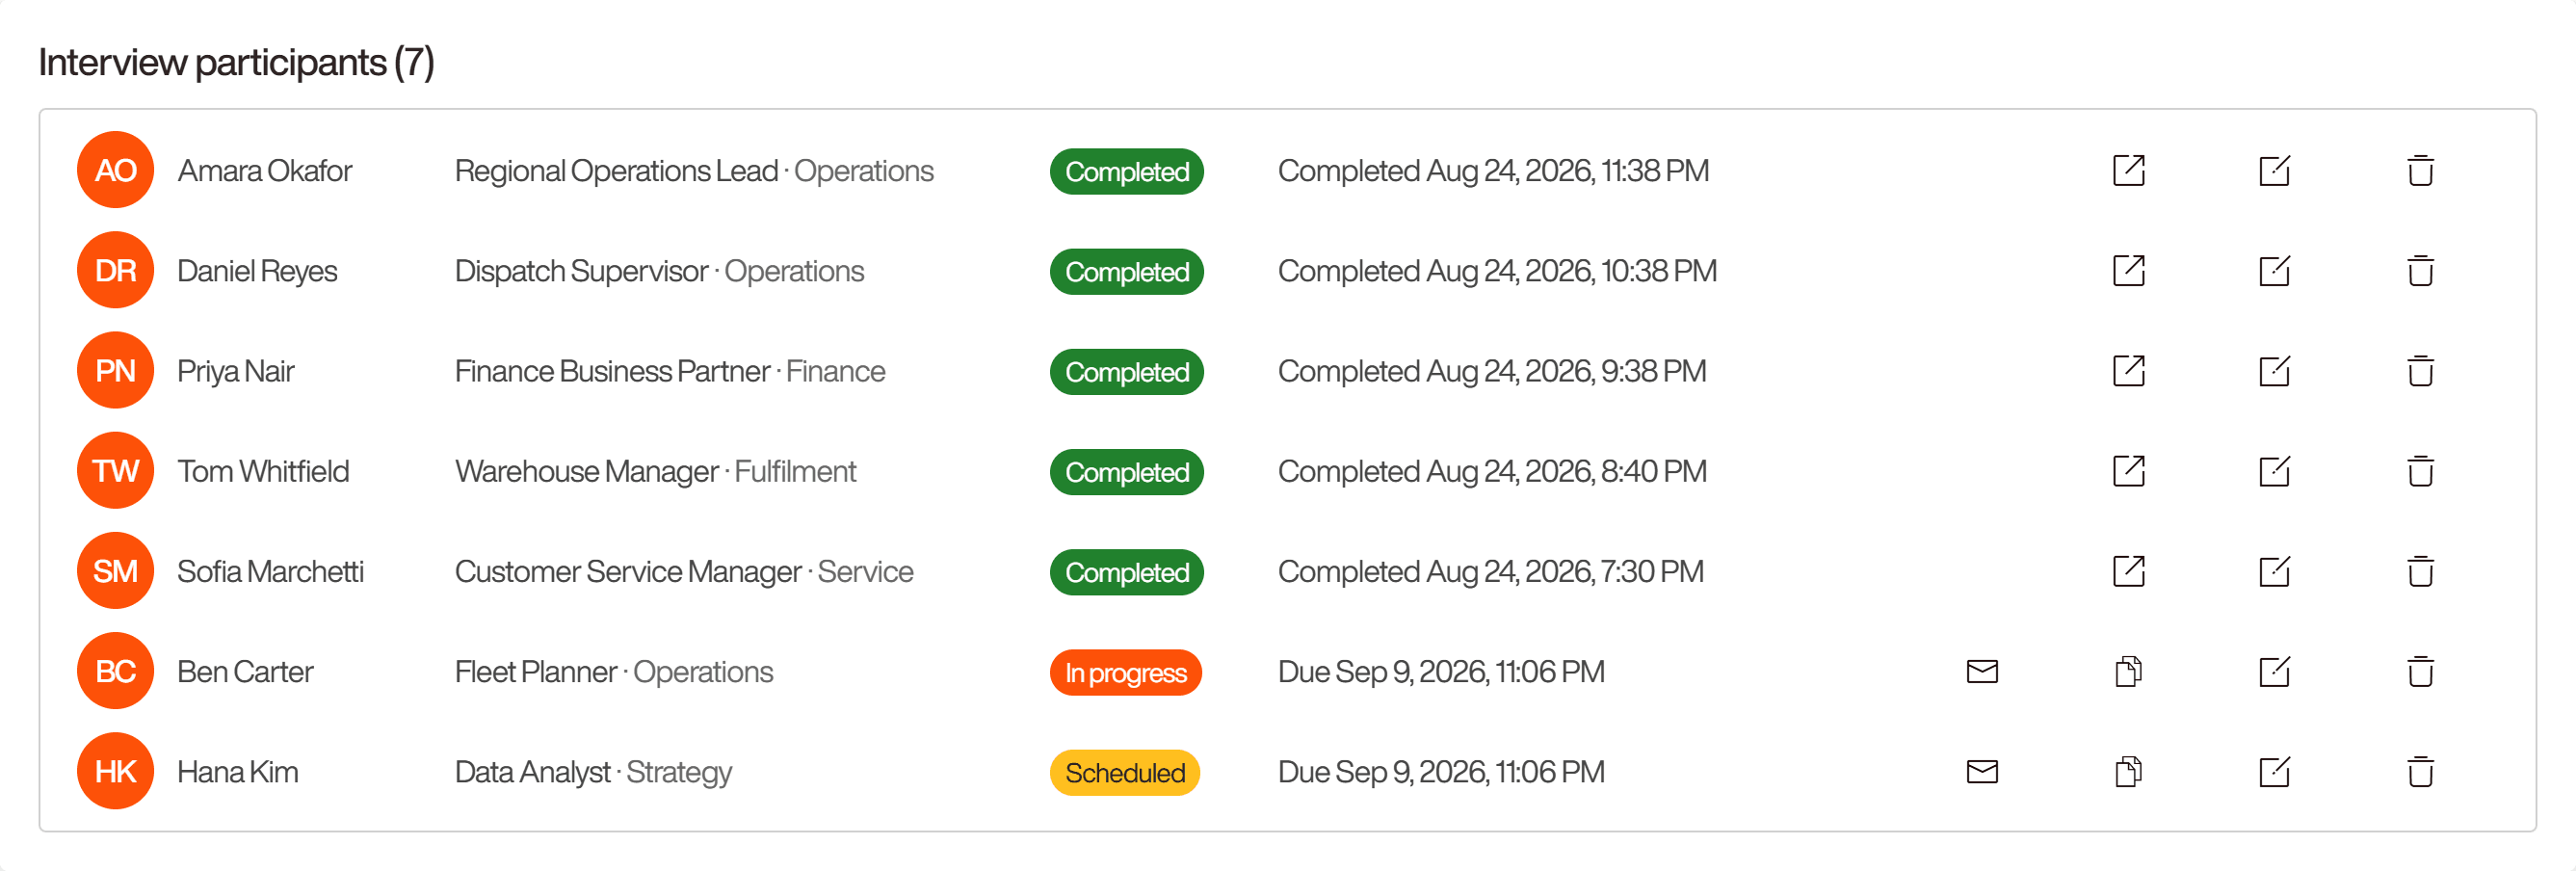Image resolution: width=2576 pixels, height=871 pixels.
Task: Click the HK avatar circle
Action: 115,771
